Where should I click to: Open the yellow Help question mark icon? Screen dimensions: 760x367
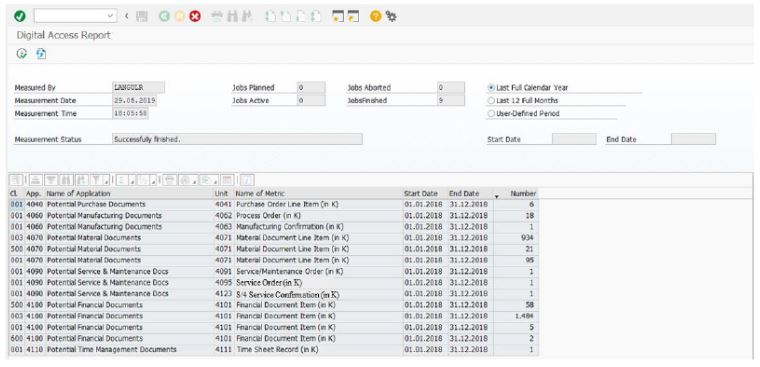point(376,16)
